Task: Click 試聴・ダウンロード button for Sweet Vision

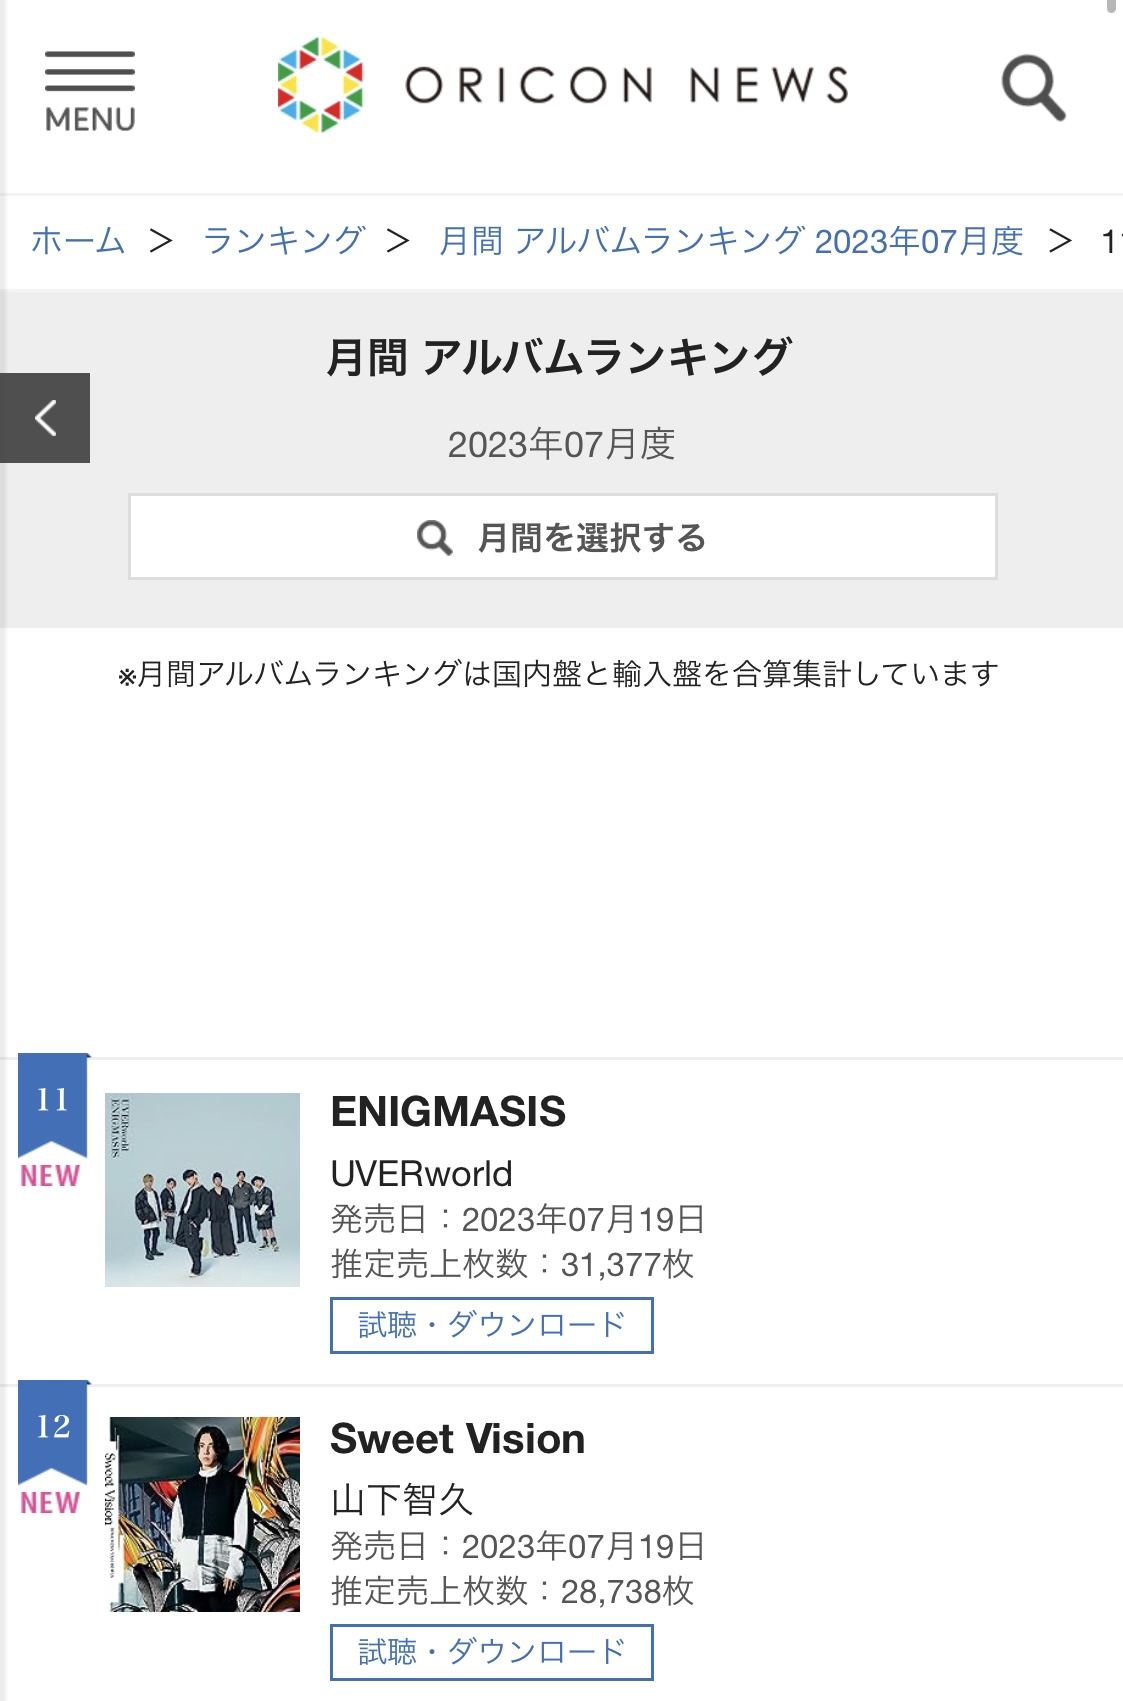Action: pyautogui.click(x=492, y=1652)
